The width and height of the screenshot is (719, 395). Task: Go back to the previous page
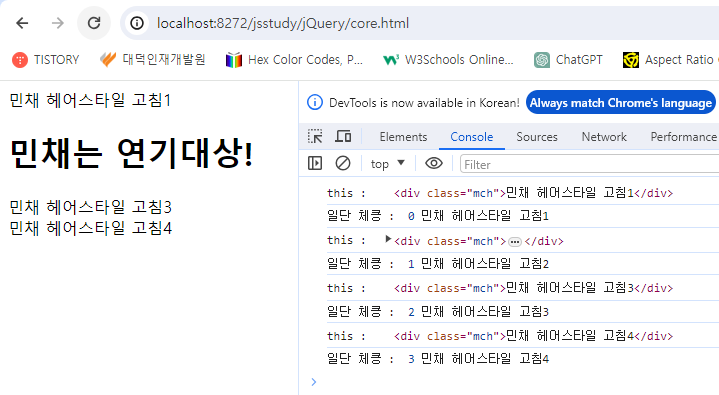[22, 23]
